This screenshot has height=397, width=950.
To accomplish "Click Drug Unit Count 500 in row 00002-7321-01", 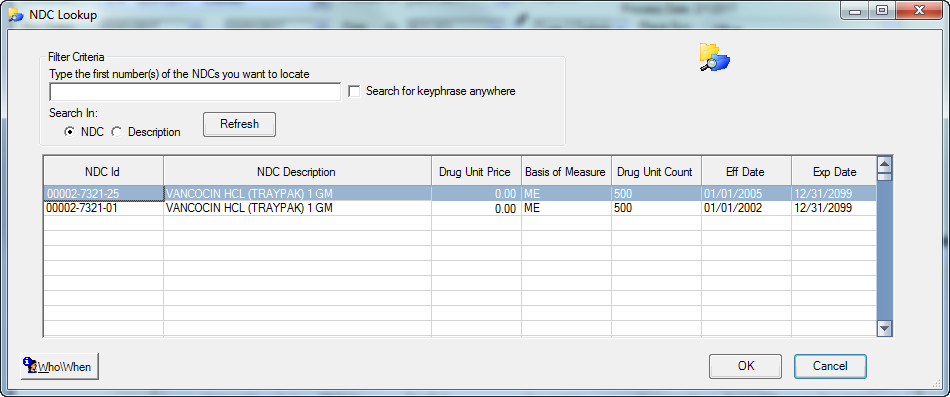I will (656, 208).
